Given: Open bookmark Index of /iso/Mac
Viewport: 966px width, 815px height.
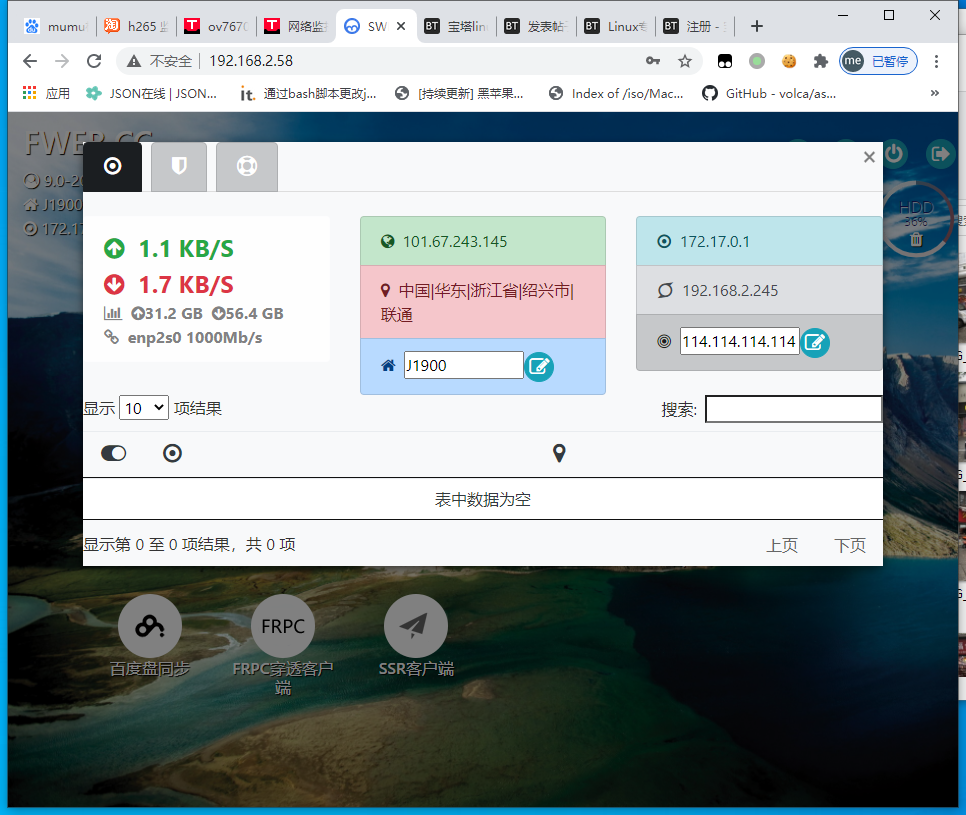Looking at the screenshot, I should pos(617,94).
